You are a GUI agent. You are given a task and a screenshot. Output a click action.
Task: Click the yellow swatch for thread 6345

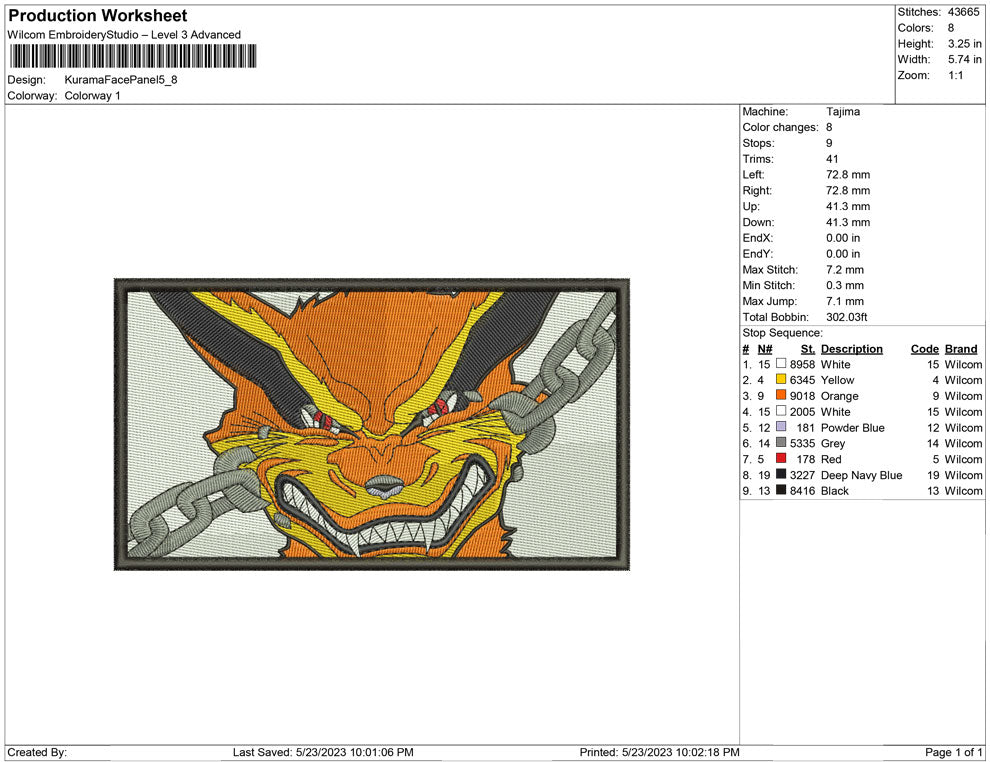click(x=781, y=379)
